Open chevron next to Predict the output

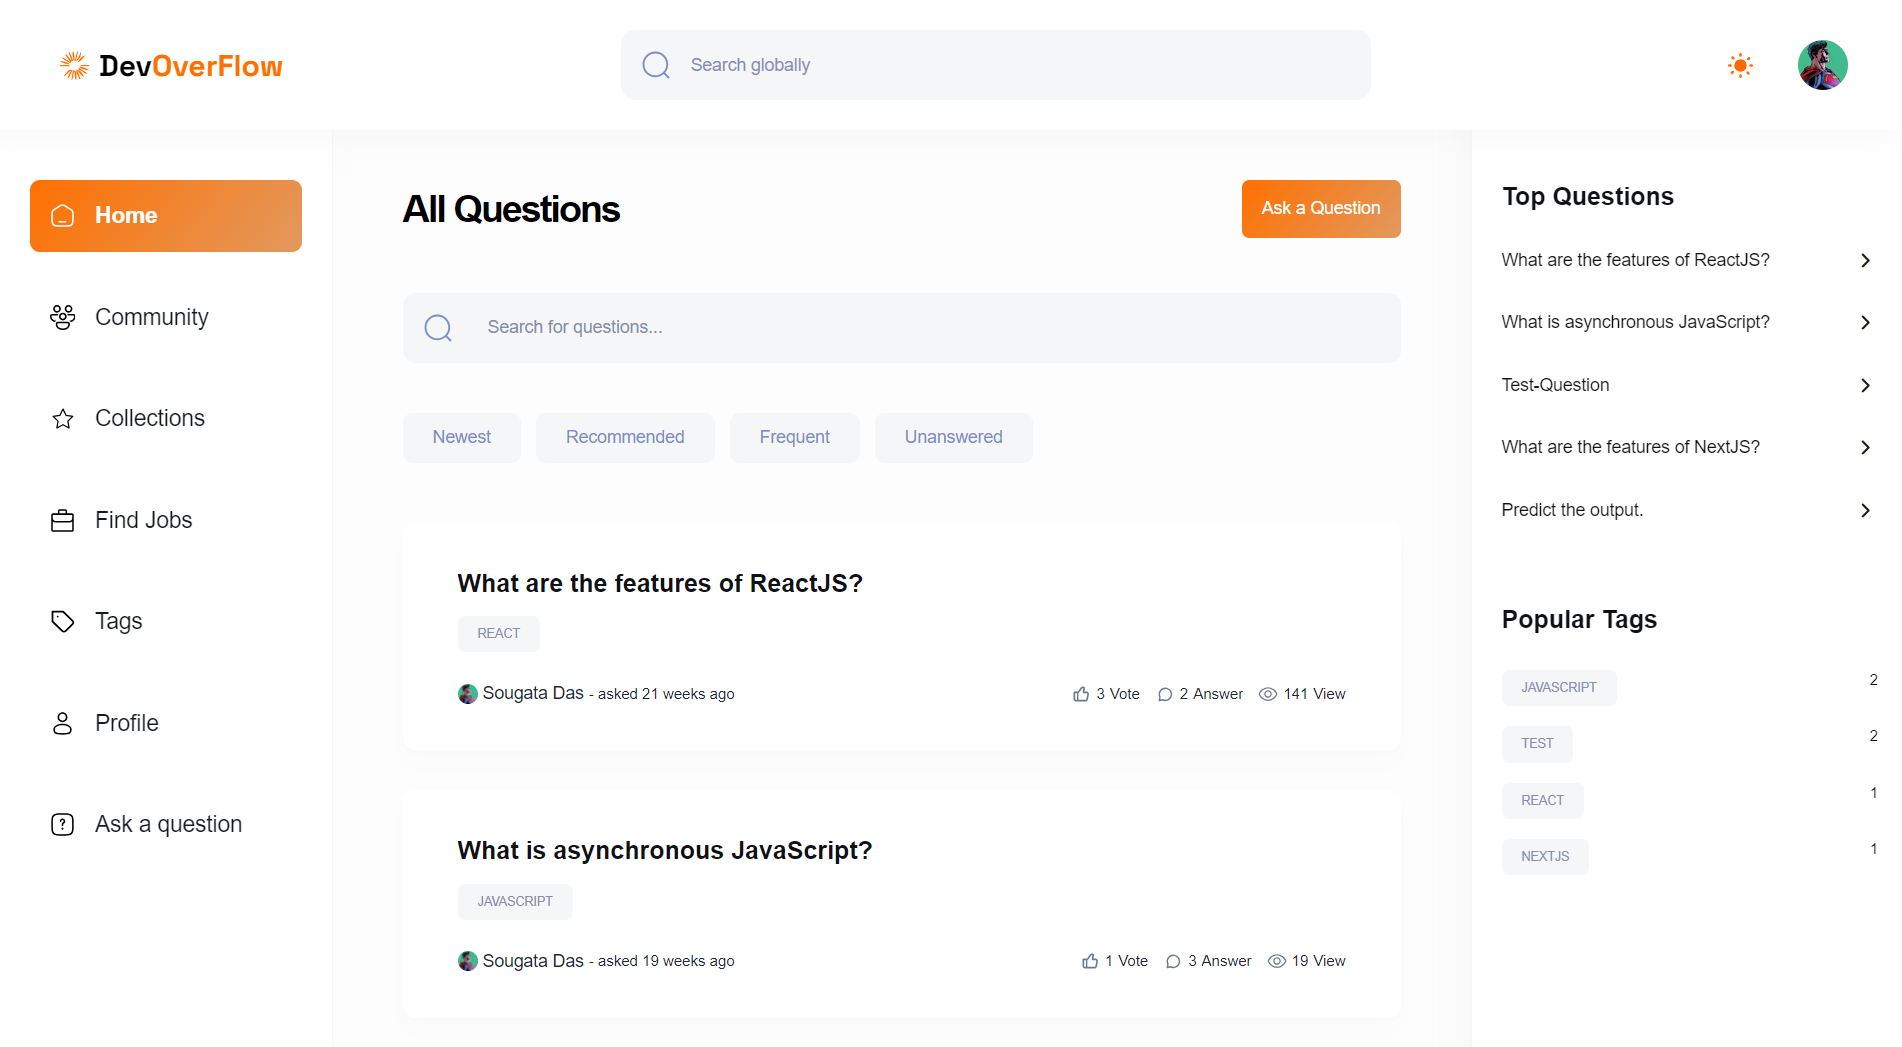point(1865,511)
